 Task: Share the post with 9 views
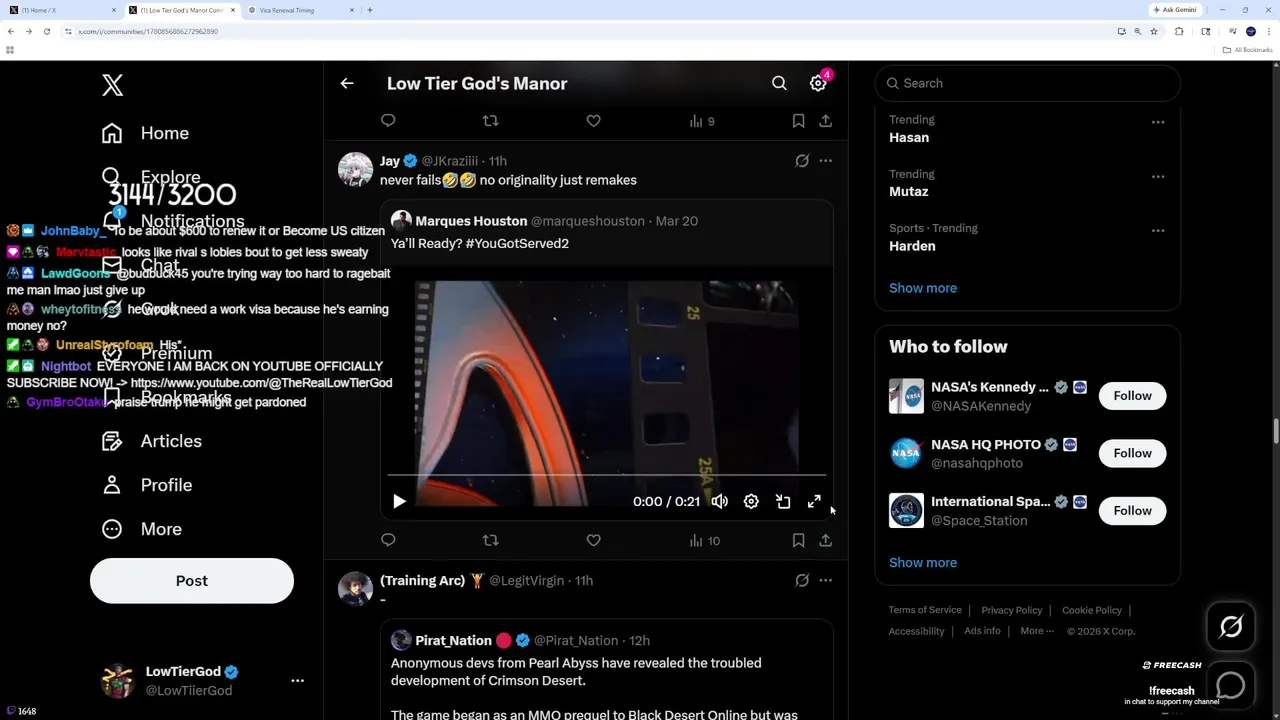(825, 121)
